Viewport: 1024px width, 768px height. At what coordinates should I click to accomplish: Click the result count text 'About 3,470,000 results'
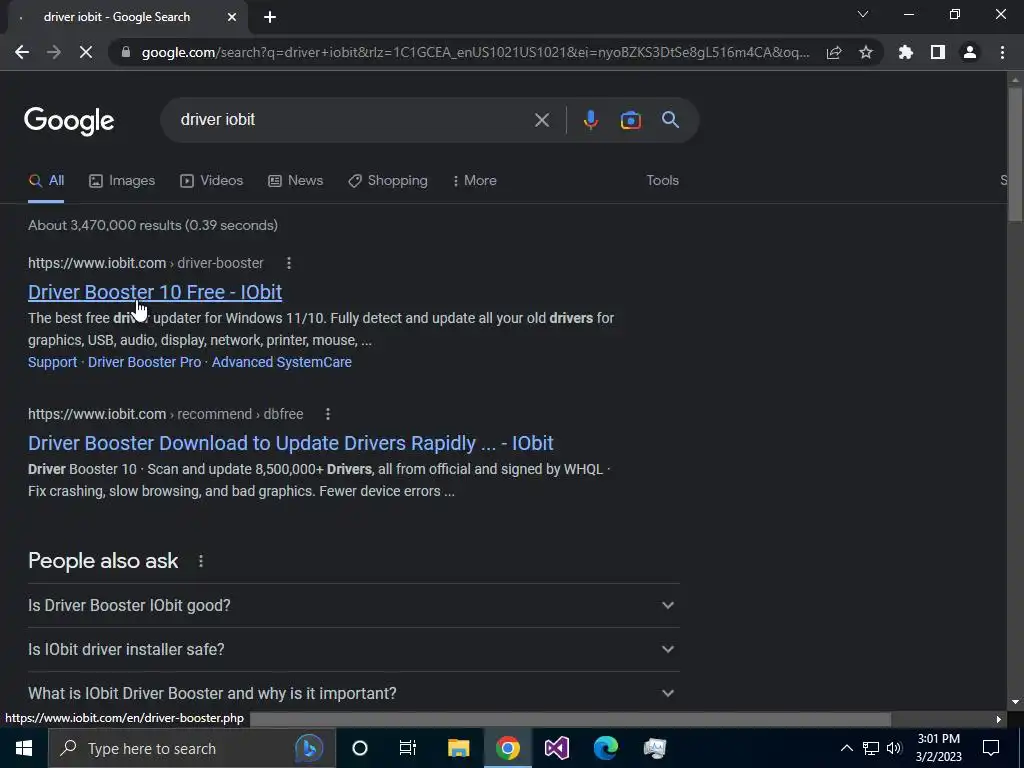pyautogui.click(x=104, y=225)
